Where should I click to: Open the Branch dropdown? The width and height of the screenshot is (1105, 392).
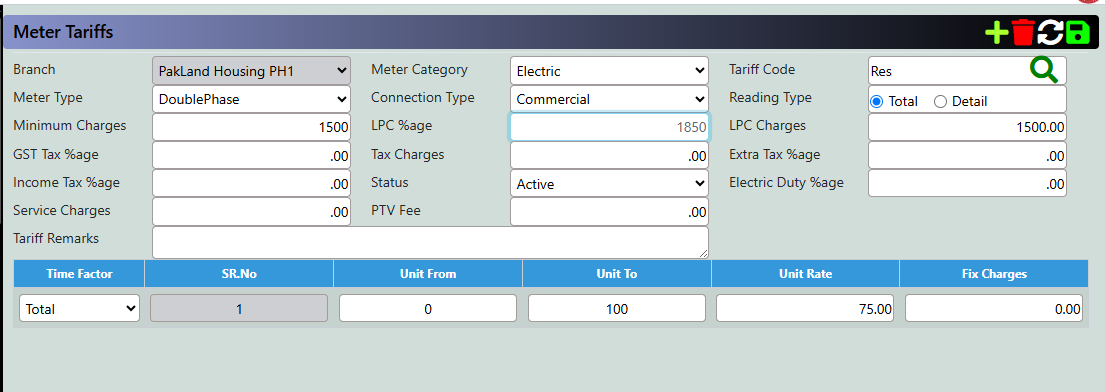click(252, 71)
